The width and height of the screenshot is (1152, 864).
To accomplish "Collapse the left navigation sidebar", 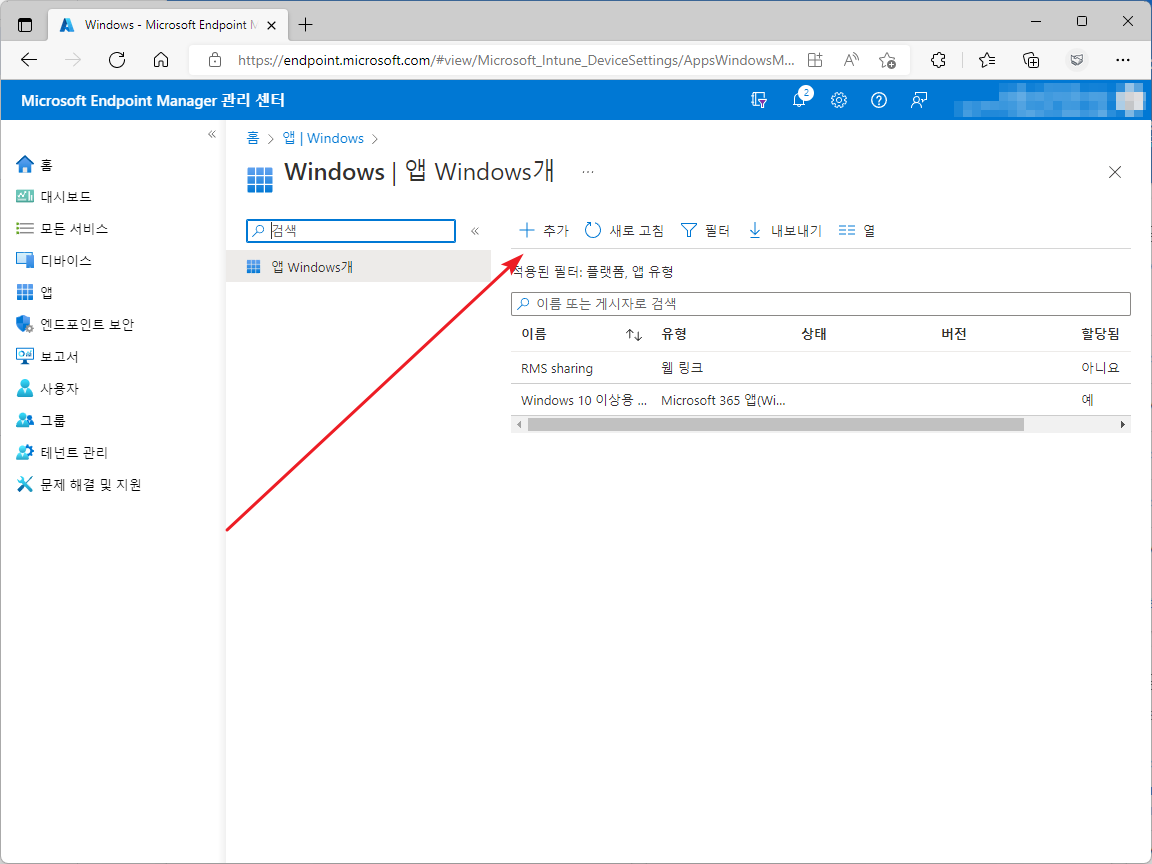I will [212, 134].
